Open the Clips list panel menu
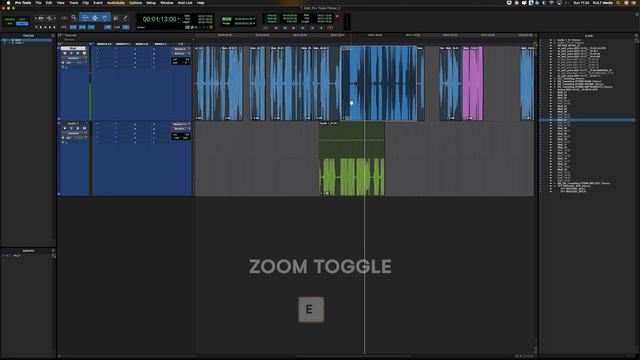This screenshot has height=360, width=640. click(636, 36)
